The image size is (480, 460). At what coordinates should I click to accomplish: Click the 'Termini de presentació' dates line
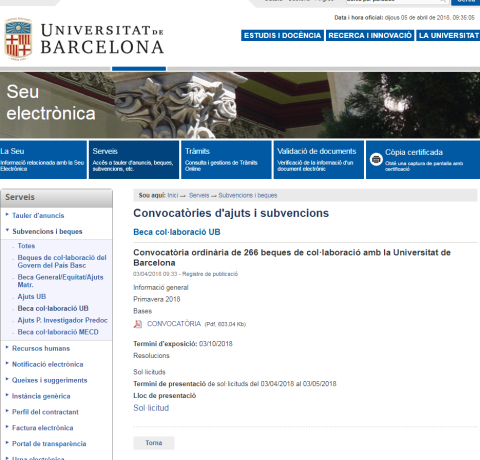coord(235,384)
